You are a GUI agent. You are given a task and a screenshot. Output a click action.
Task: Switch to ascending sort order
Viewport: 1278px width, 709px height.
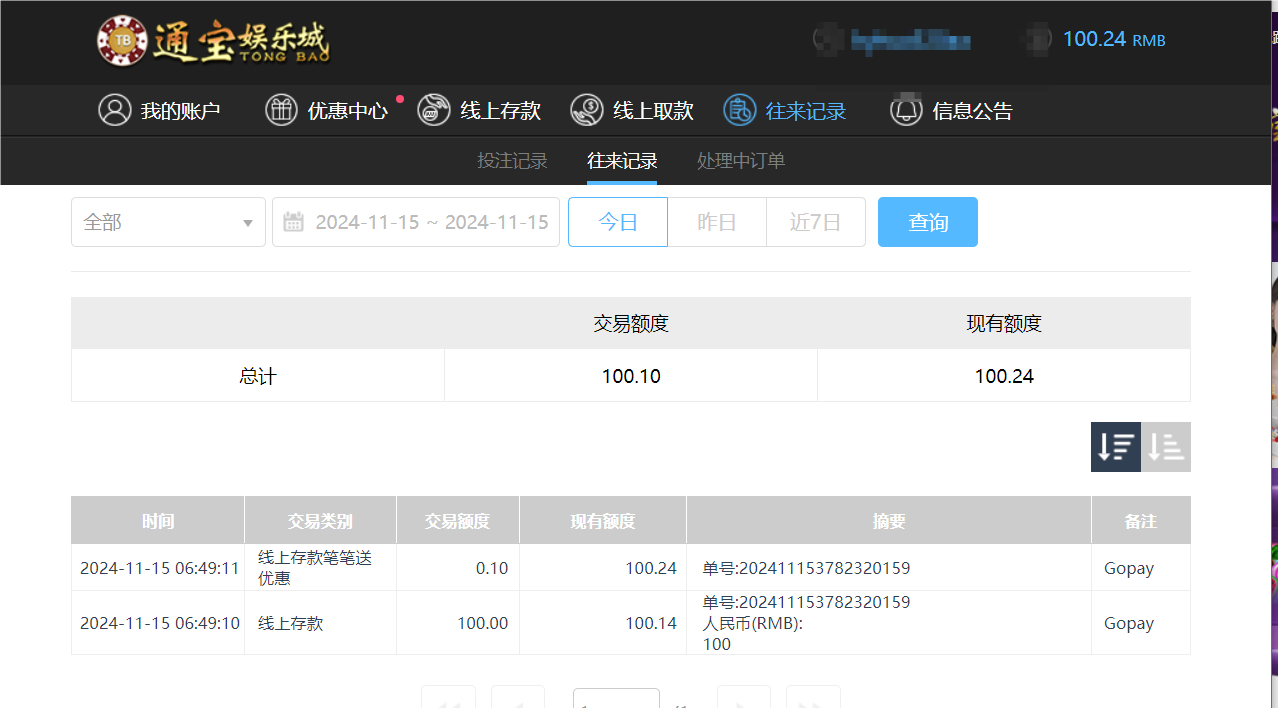(1165, 446)
